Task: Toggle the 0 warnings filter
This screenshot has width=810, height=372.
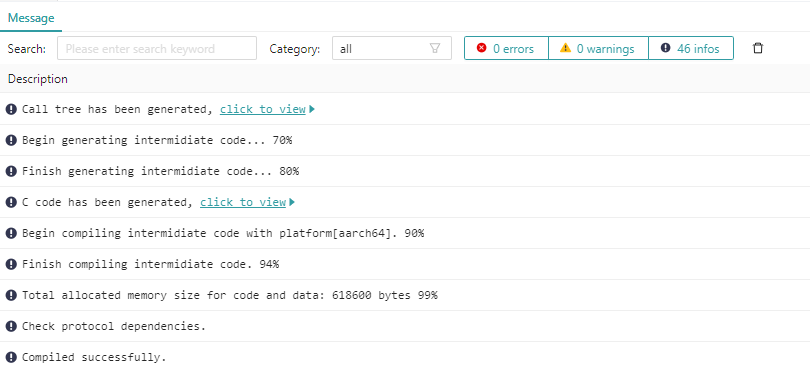Action: (x=598, y=48)
